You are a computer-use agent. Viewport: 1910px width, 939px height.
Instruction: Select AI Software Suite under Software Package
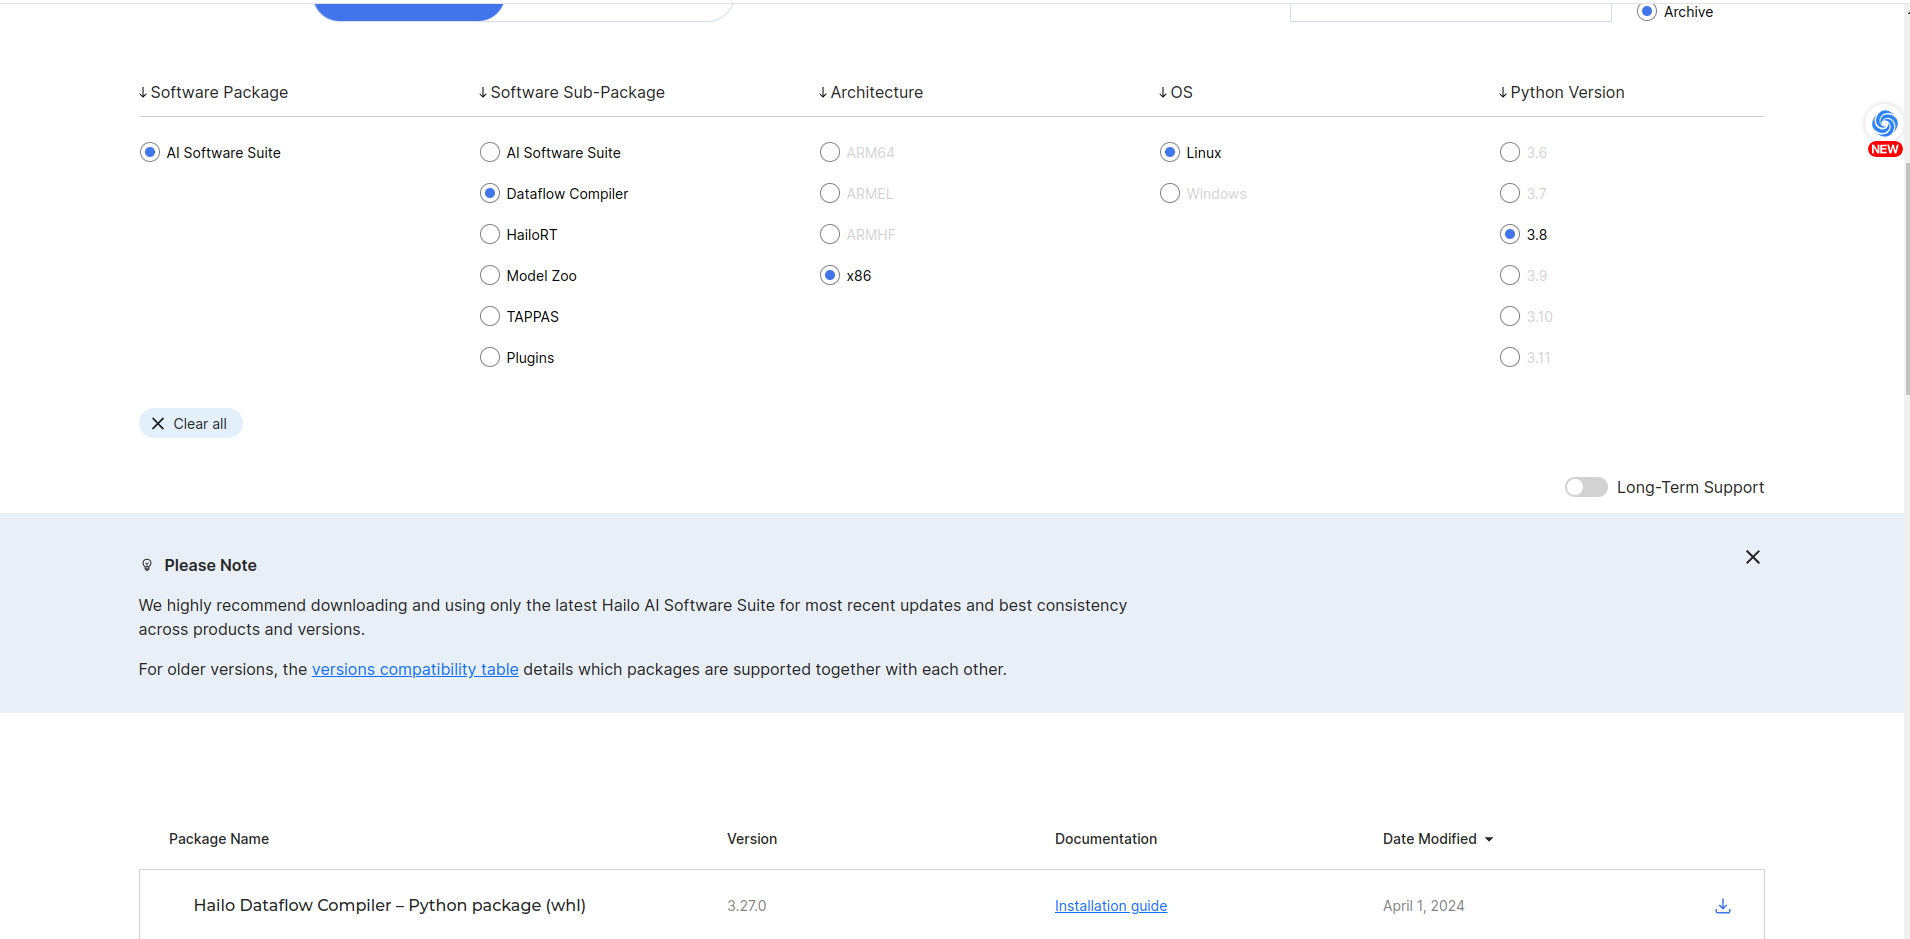pos(150,152)
